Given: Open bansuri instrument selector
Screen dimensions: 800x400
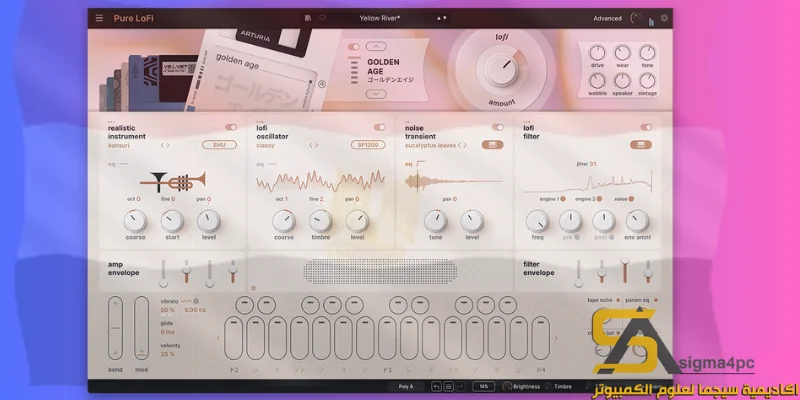Looking at the screenshot, I should pos(119,145).
